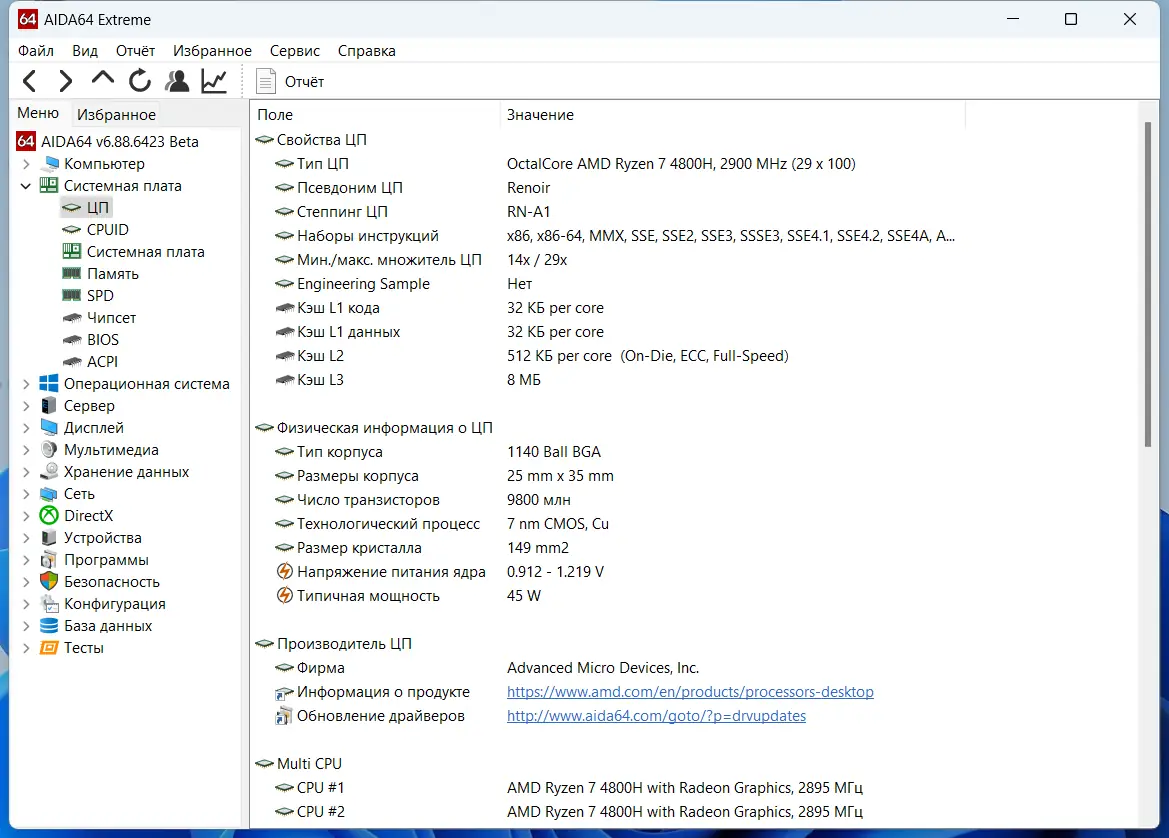
Task: Open Системная плата sub-item under motherboard
Action: [x=133, y=252]
